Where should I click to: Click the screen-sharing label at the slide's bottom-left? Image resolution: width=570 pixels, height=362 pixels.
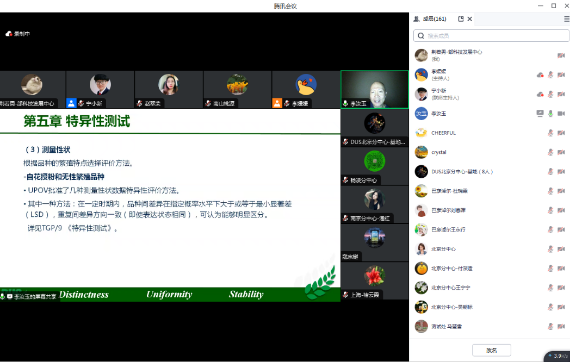point(29,296)
